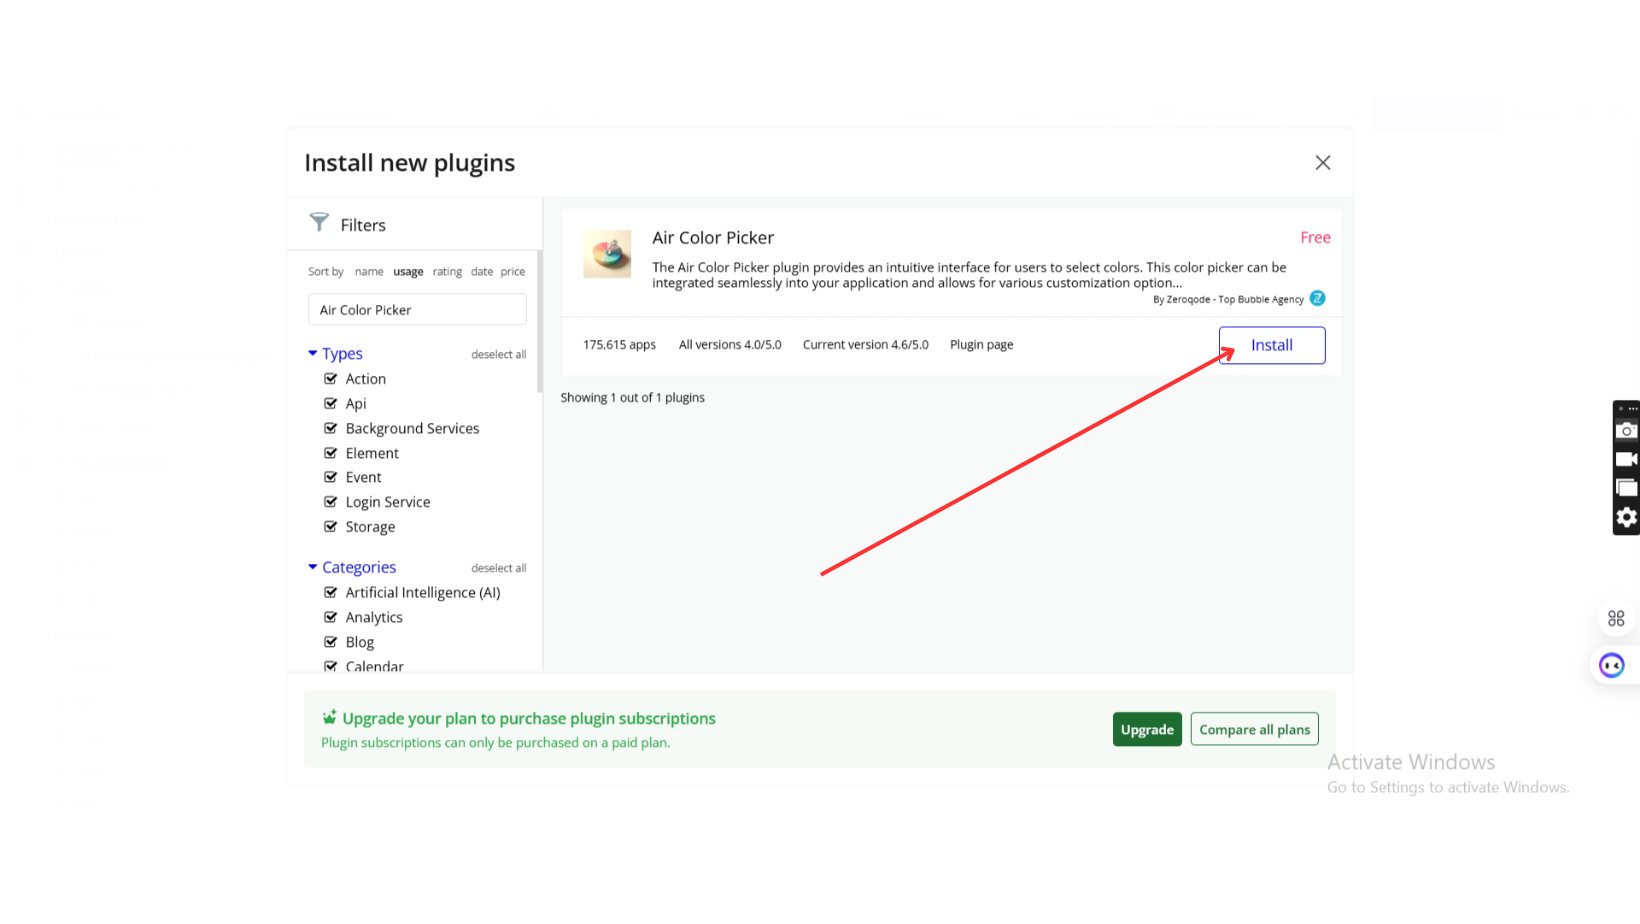1640x924 pixels.
Task: Close the Install new plugins dialog
Action: pyautogui.click(x=1322, y=163)
